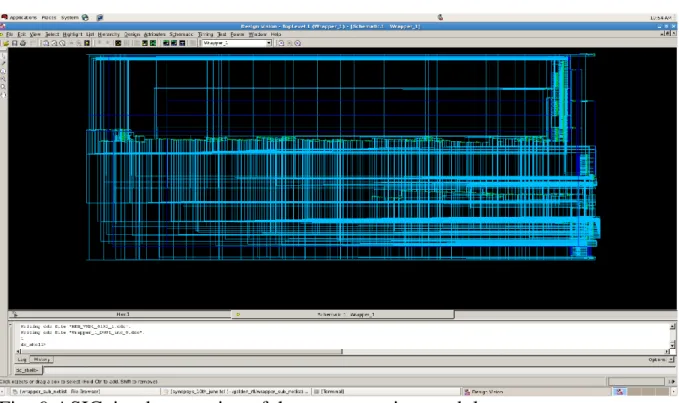Open the Power menu
The image size is (679, 403).
tap(237, 34)
